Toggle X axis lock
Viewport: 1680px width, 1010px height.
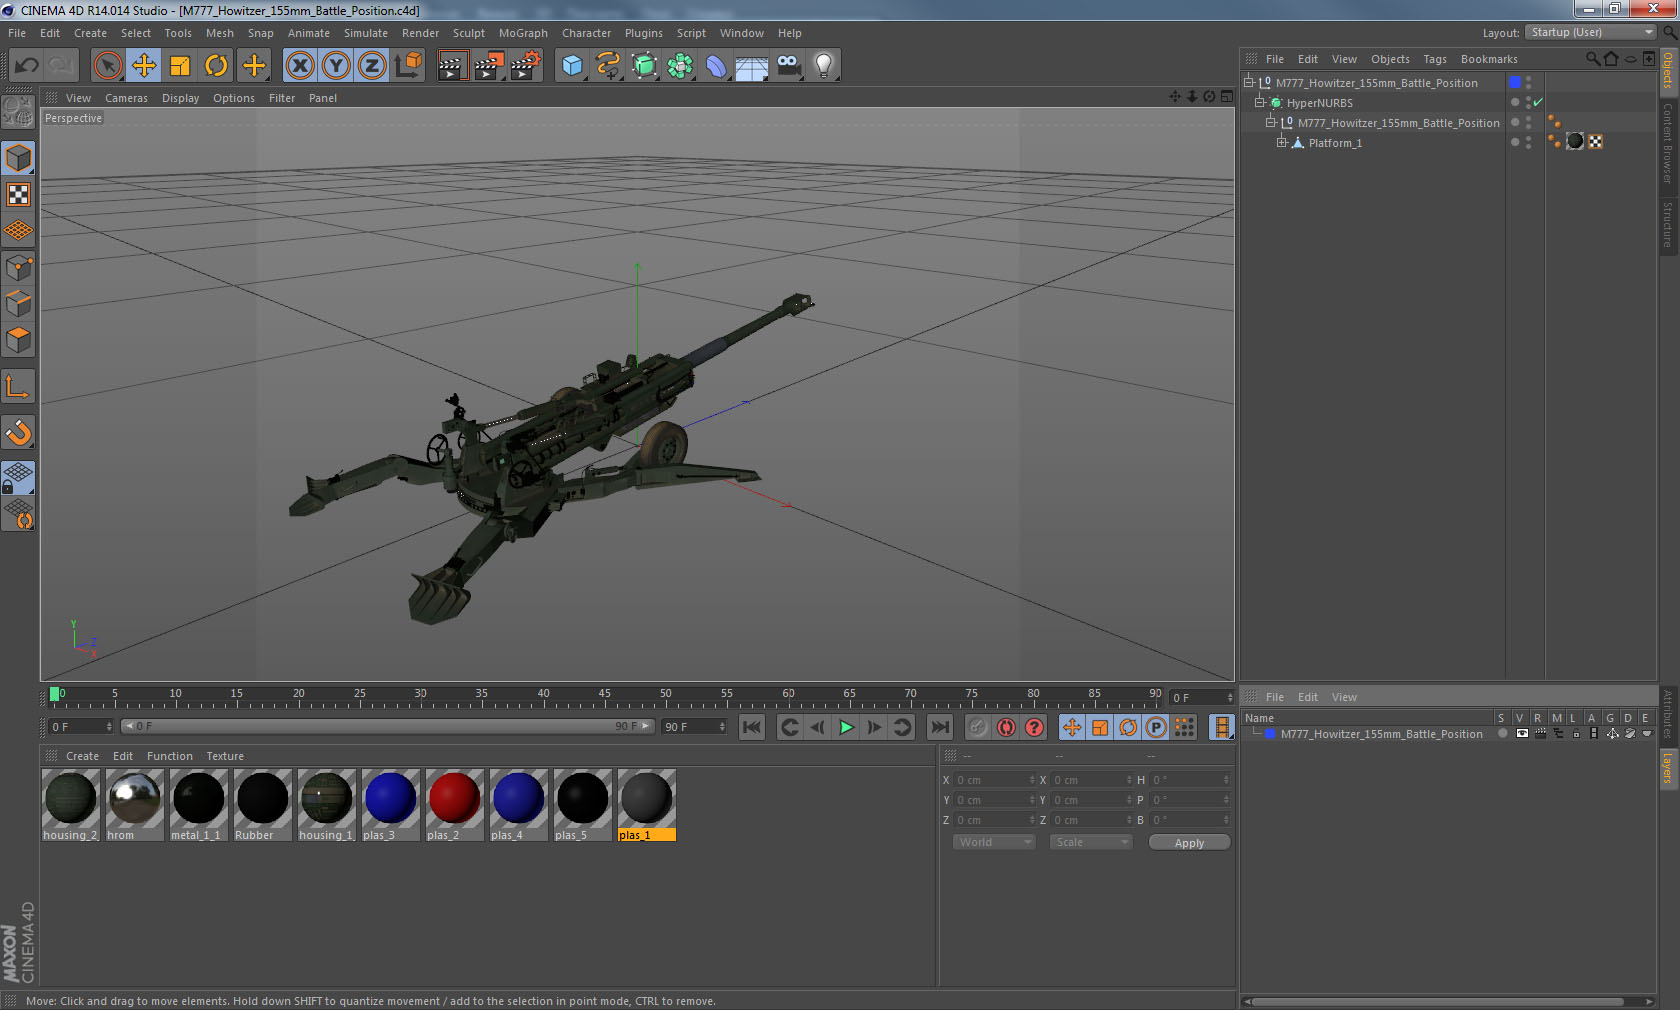[299, 66]
